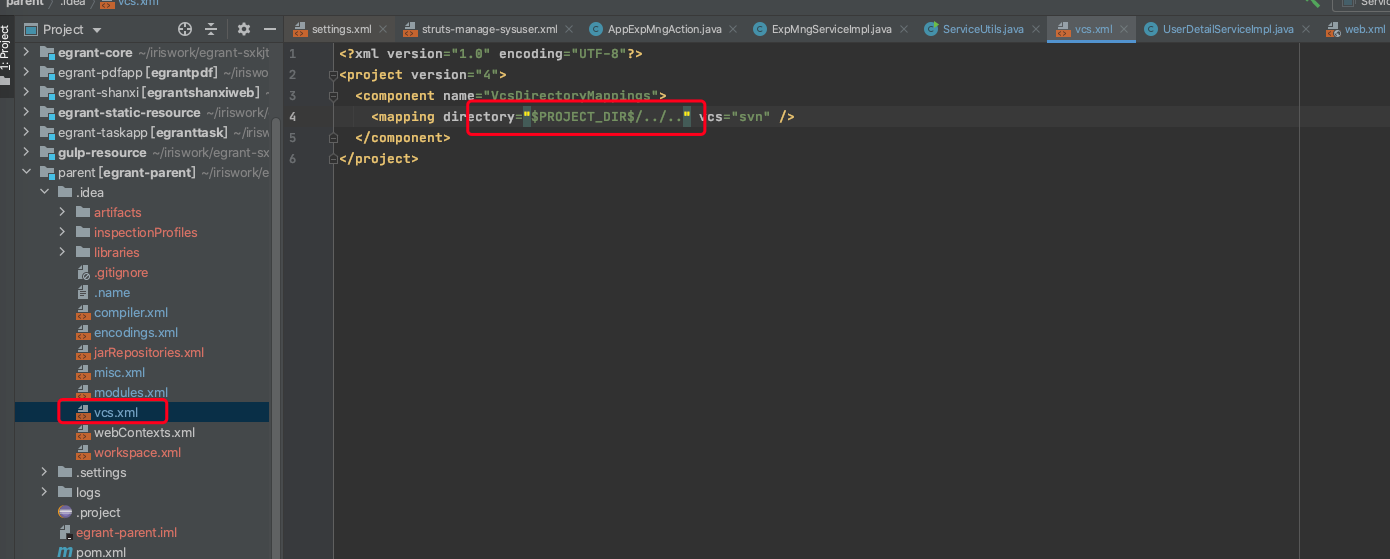This screenshot has width=1390, height=559.
Task: Switch to the settings.xml tab
Action: tap(340, 29)
